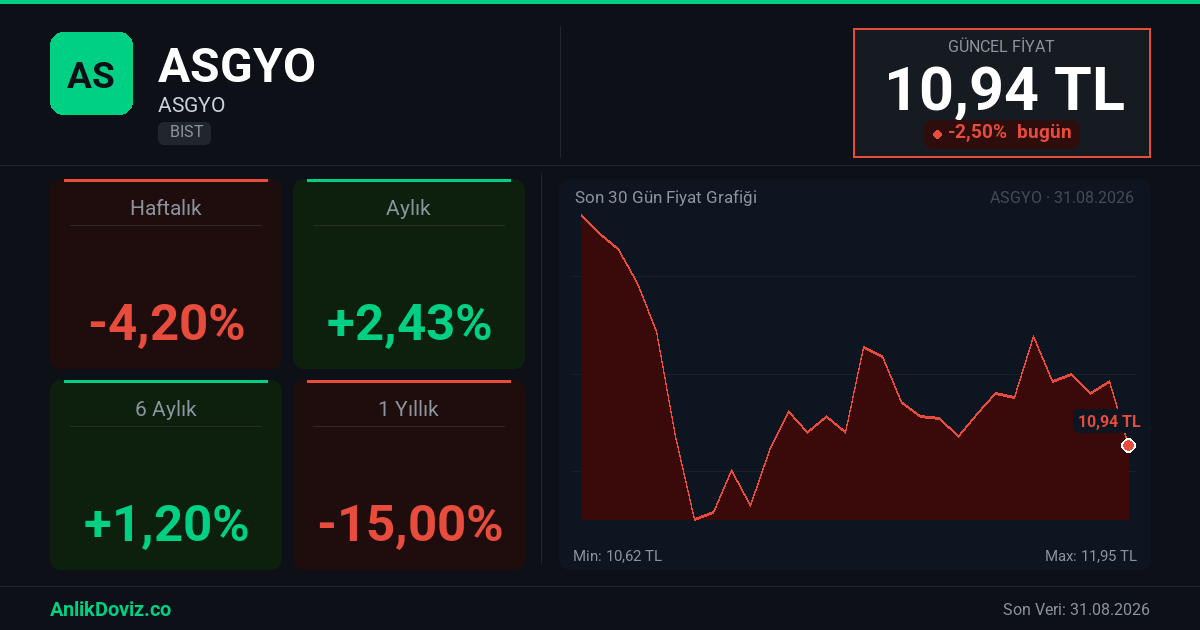The height and width of the screenshot is (630, 1200).
Task: Select the BIST exchange badge
Action: [x=184, y=132]
